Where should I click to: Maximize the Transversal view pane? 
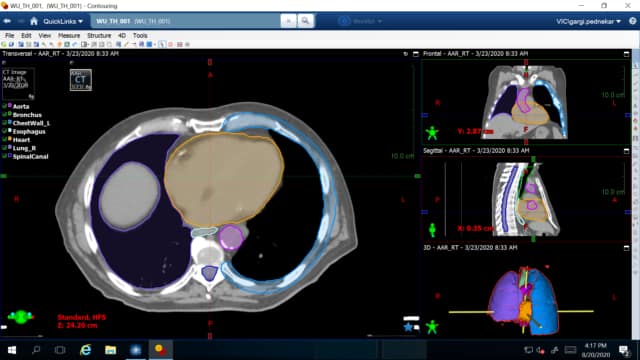(416, 54)
